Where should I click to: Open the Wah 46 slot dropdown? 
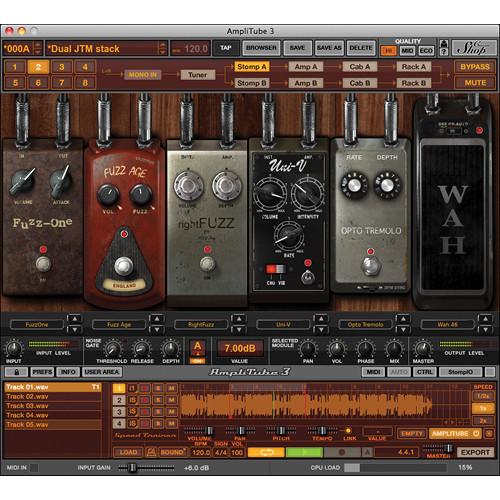tap(448, 324)
